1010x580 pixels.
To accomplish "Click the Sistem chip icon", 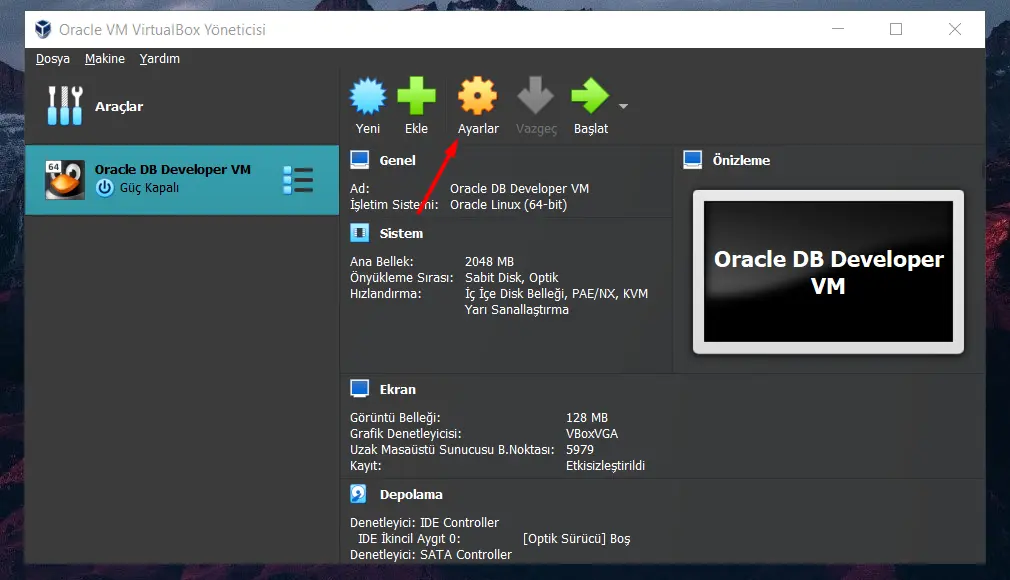I will pos(359,233).
